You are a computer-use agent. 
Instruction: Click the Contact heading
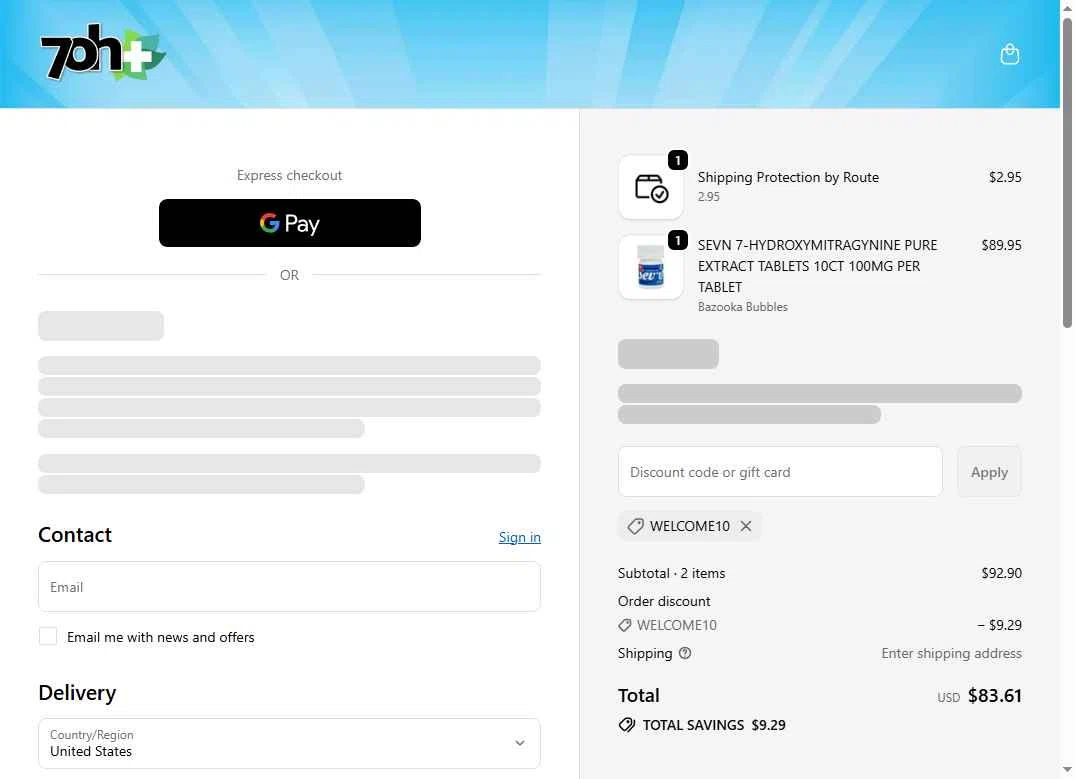pos(75,535)
